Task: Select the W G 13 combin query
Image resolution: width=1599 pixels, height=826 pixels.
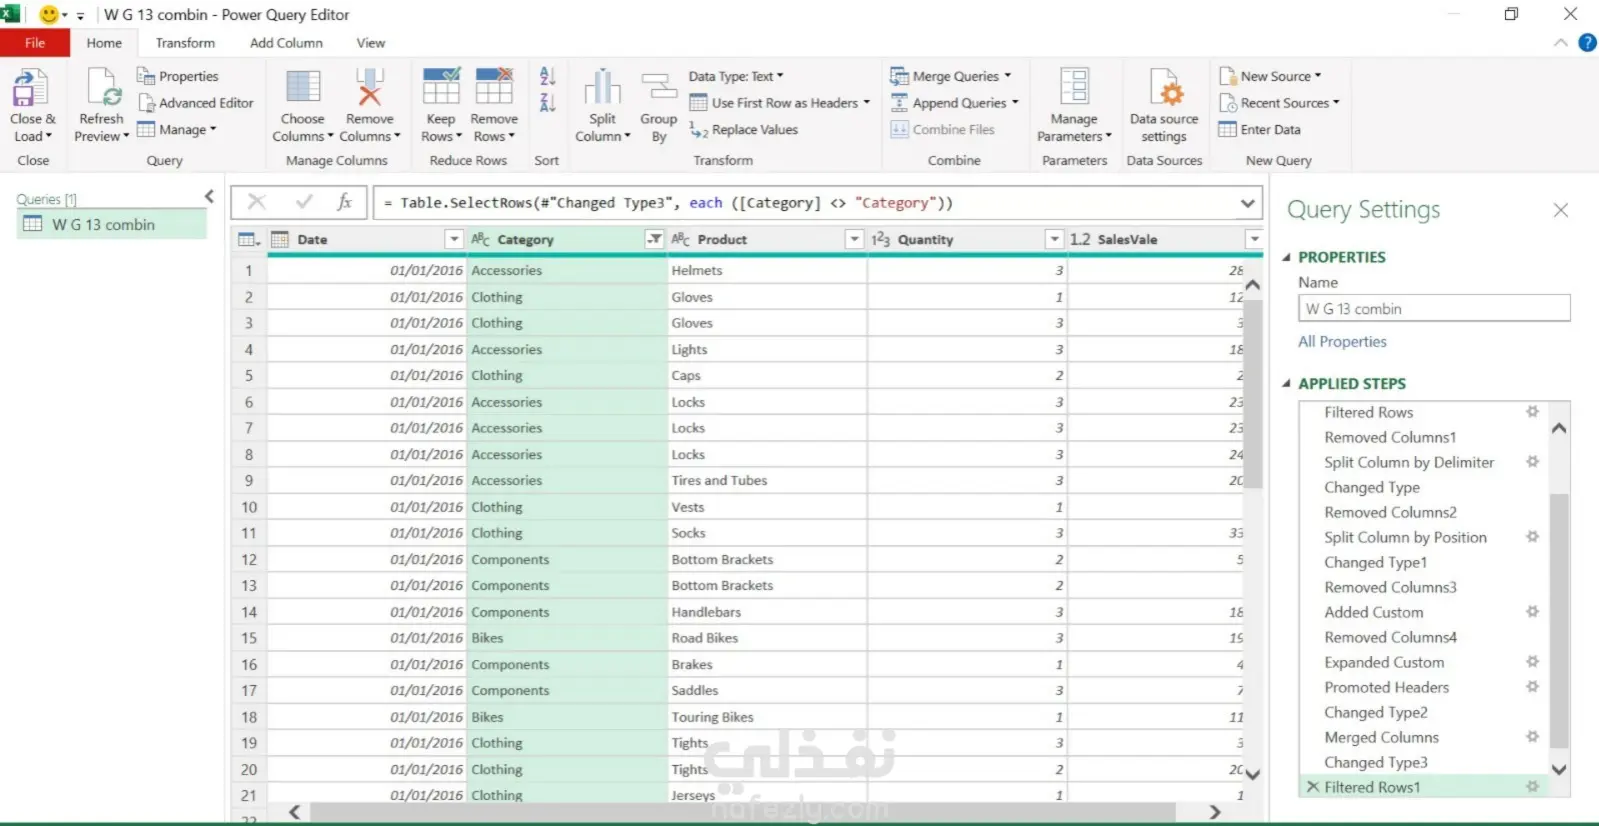Action: coord(112,225)
